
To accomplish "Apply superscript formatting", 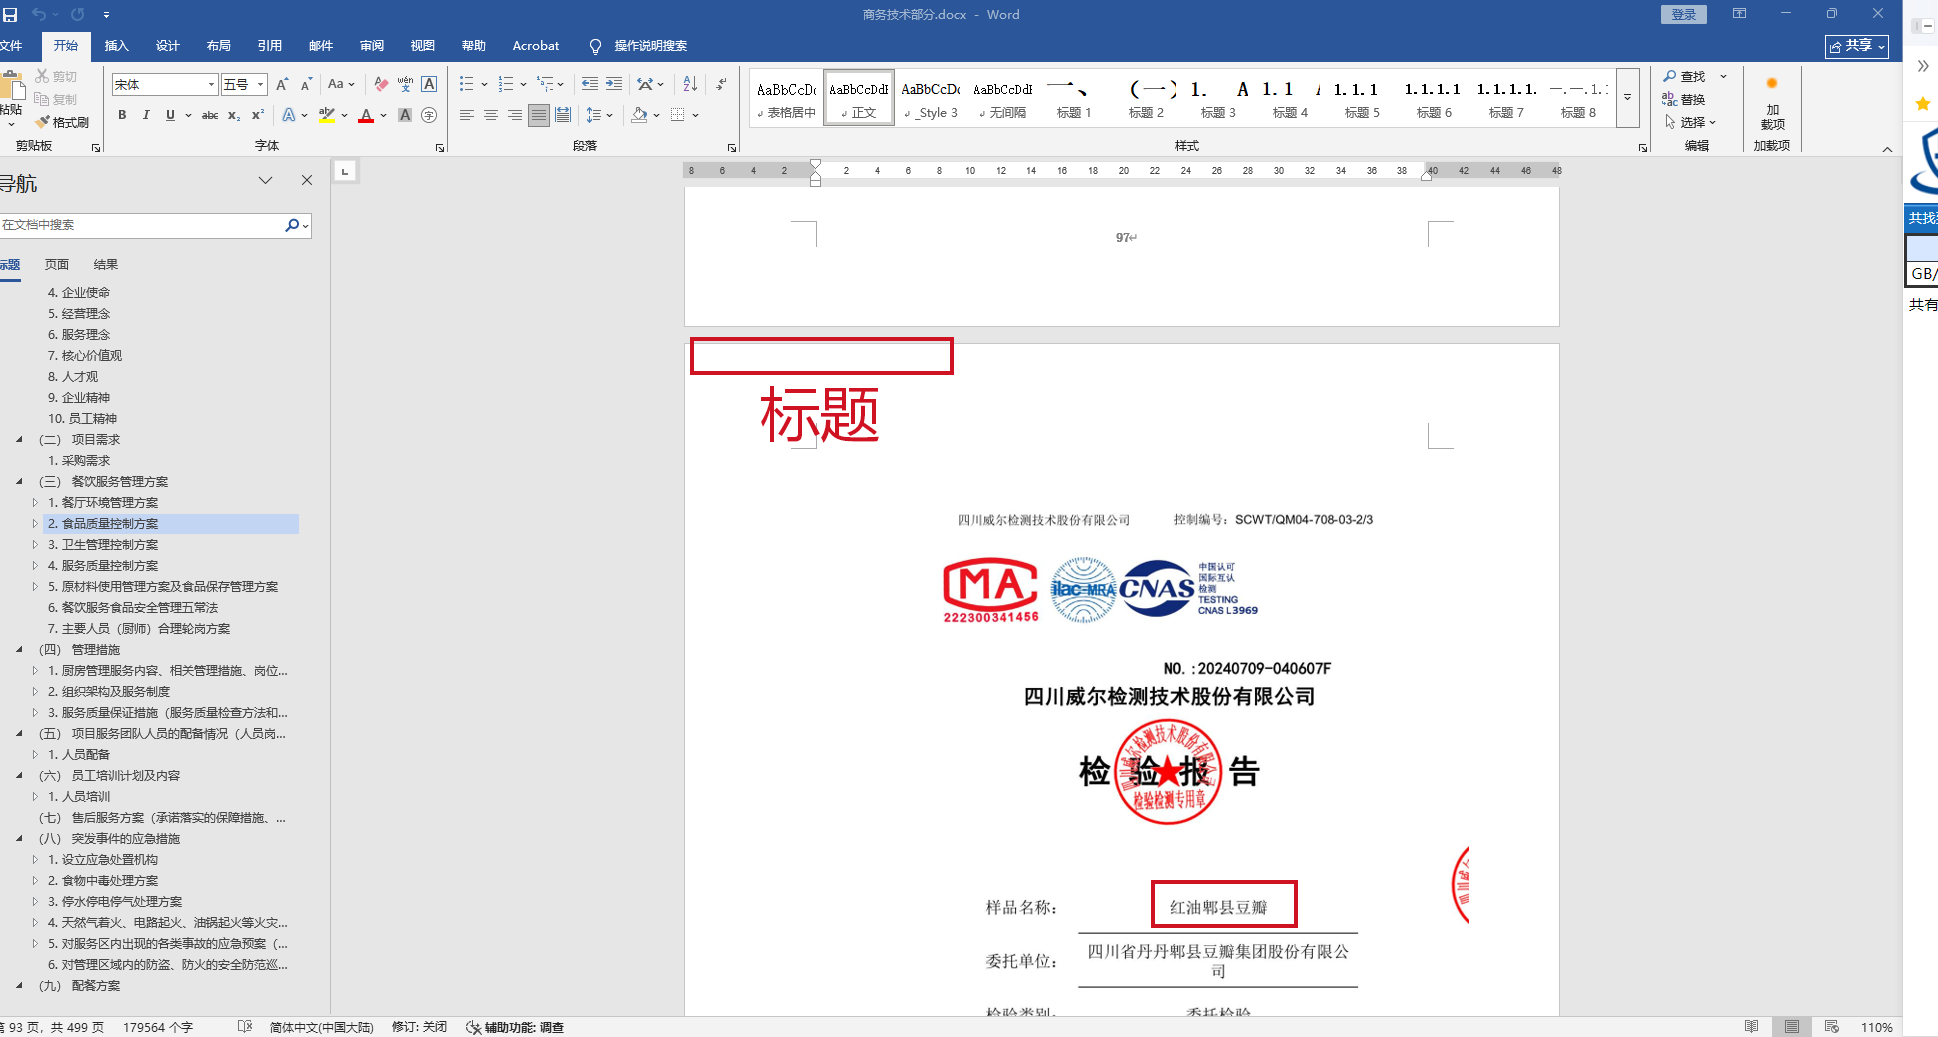I will point(258,115).
